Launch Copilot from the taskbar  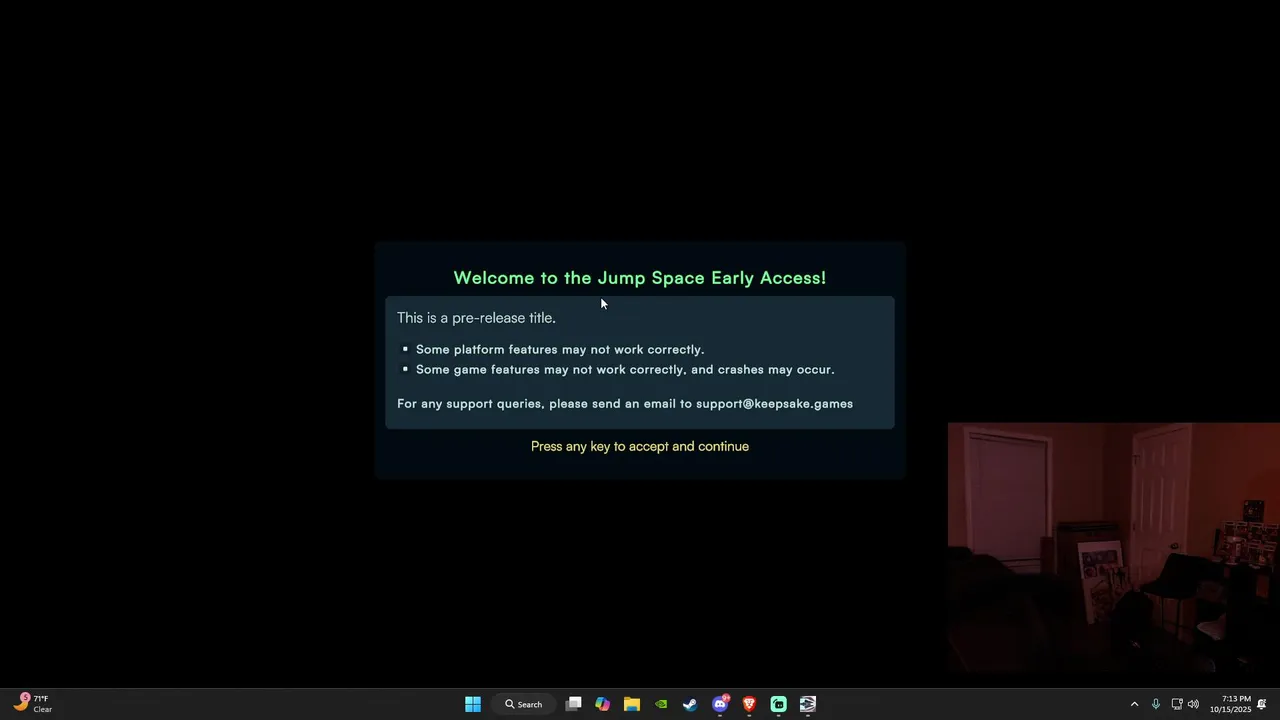pyautogui.click(x=602, y=704)
